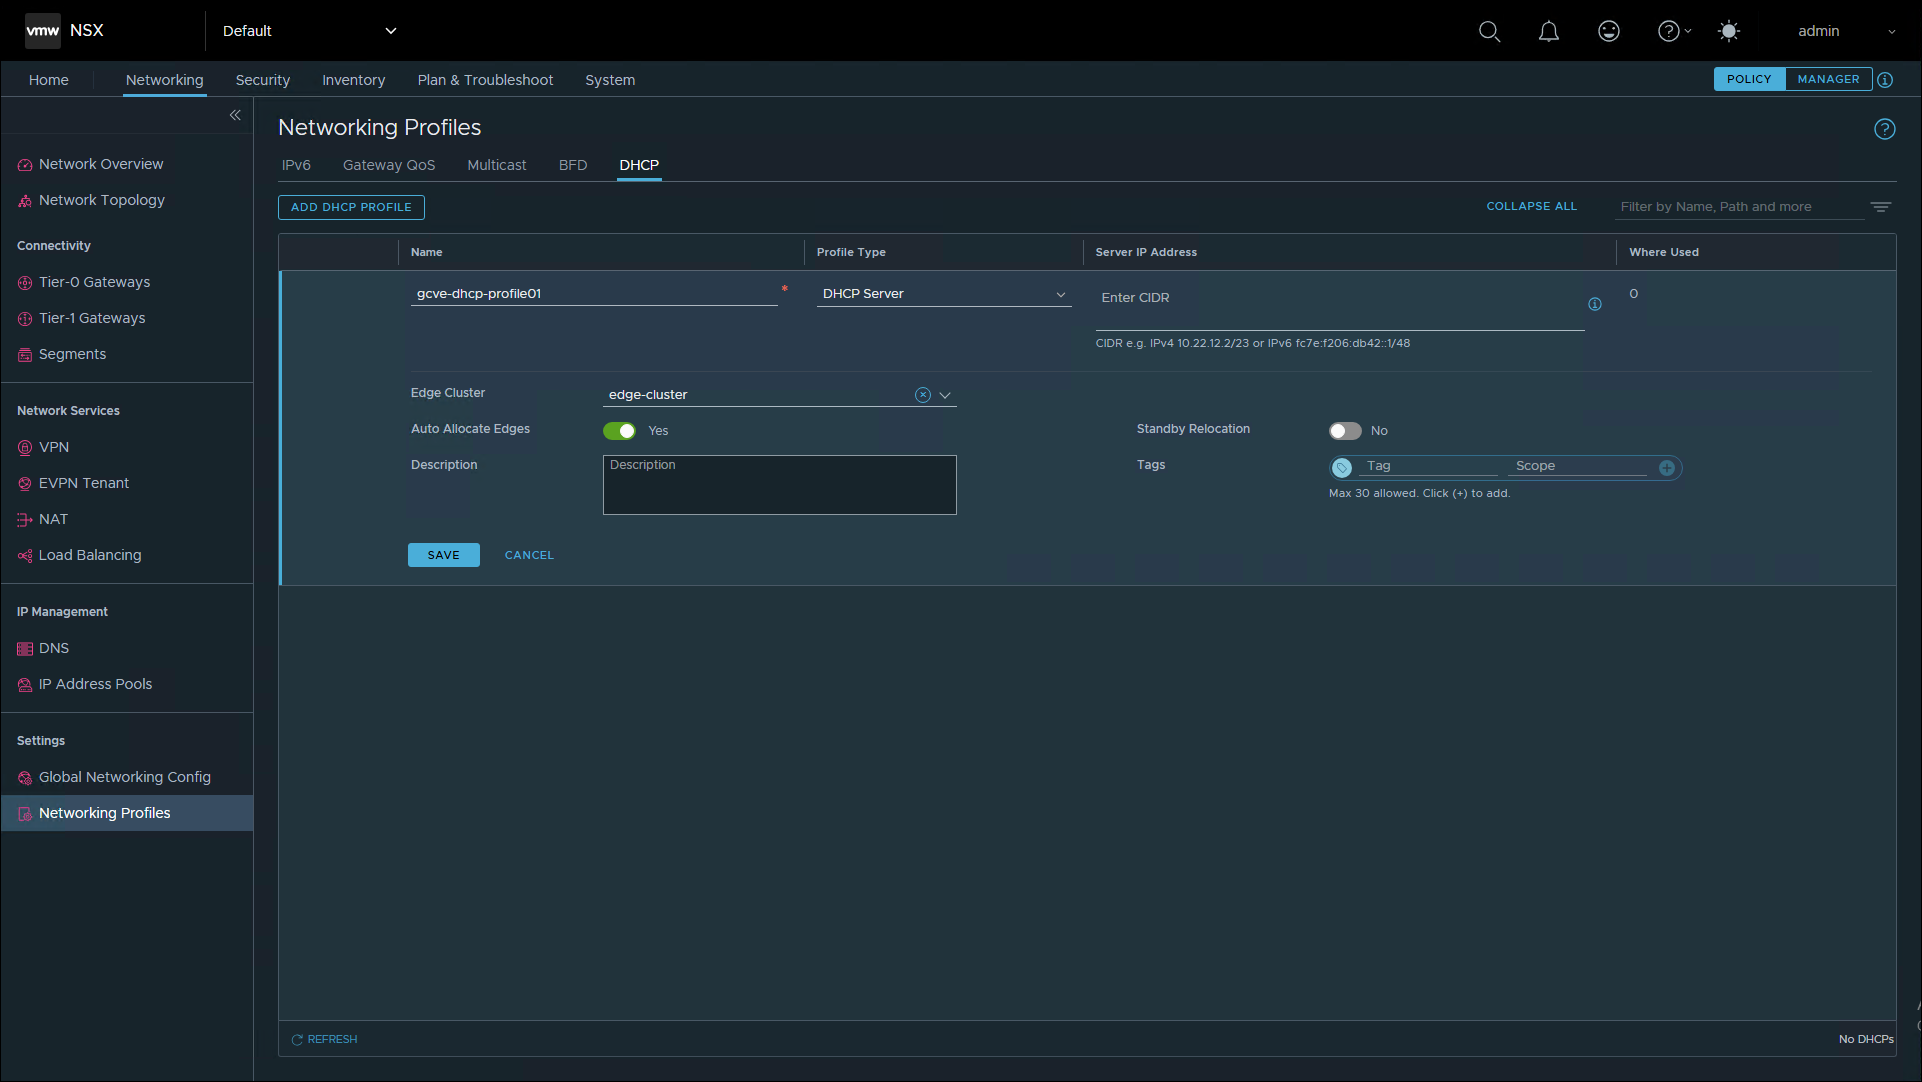Click the VPN sidebar icon
The height and width of the screenshot is (1082, 1922).
25,448
